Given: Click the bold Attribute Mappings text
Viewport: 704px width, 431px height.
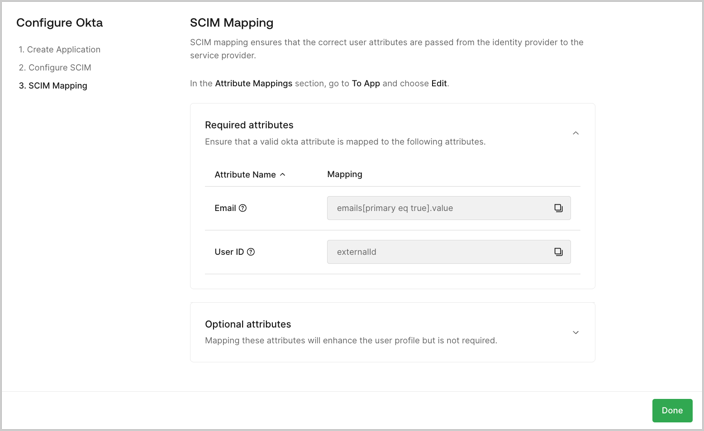Looking at the screenshot, I should click(254, 84).
